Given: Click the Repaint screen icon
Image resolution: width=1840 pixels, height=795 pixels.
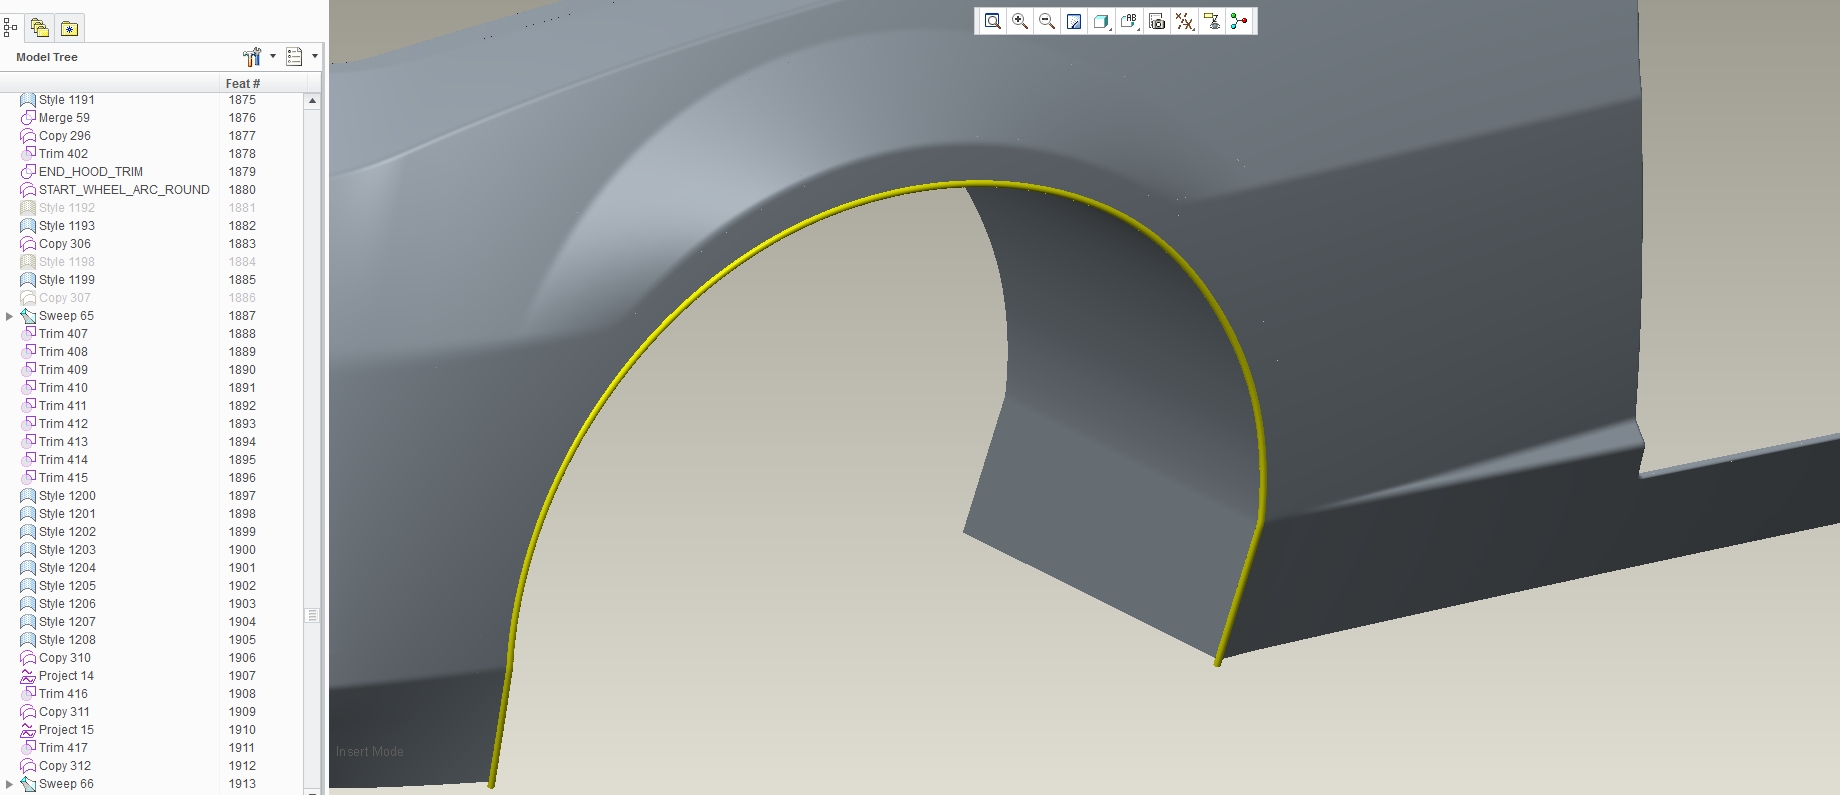Looking at the screenshot, I should click(1074, 21).
